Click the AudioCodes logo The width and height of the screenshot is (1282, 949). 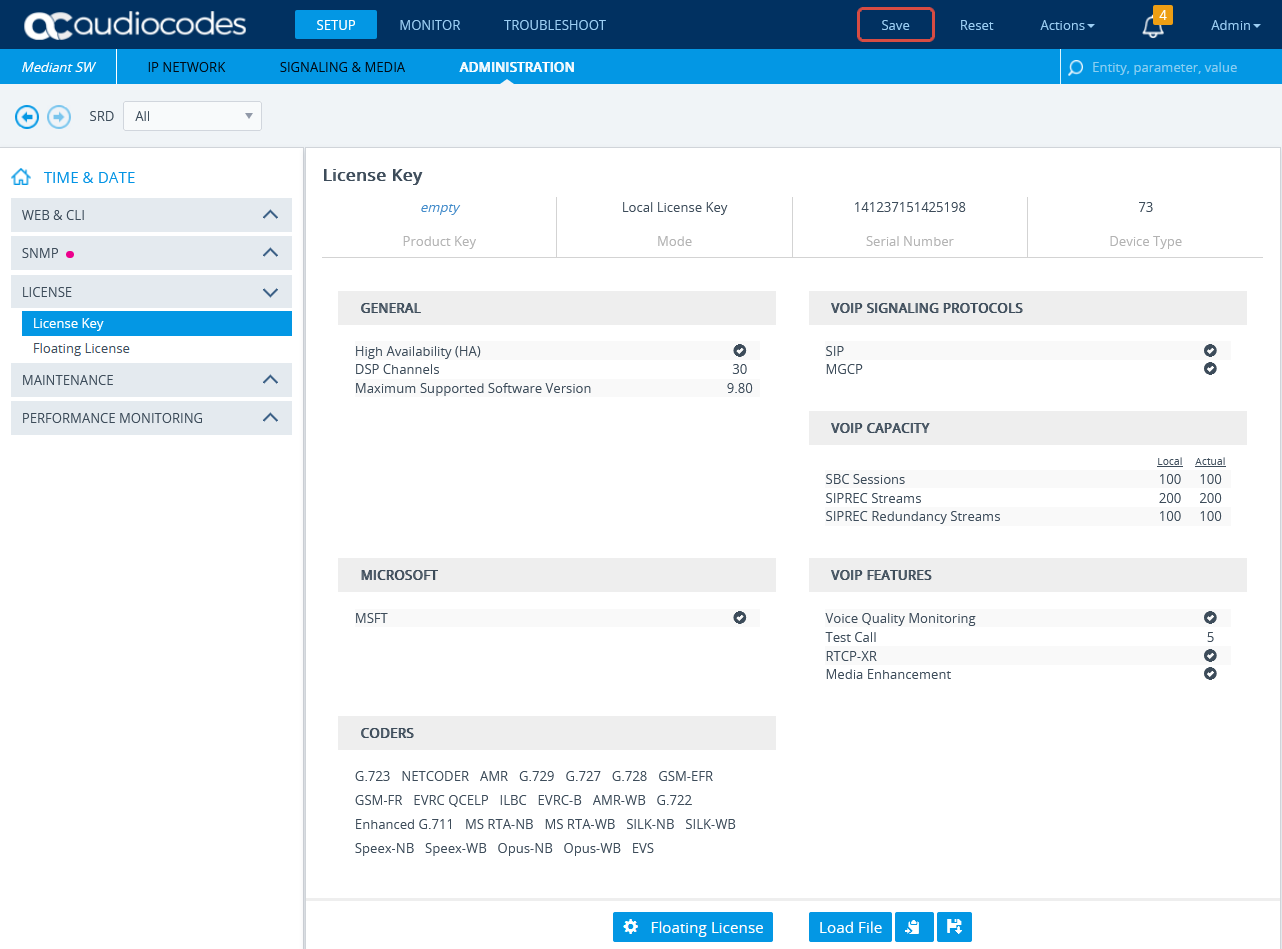(134, 25)
